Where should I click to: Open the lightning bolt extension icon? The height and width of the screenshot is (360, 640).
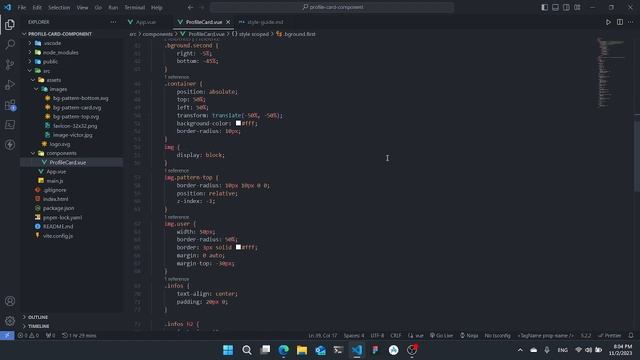(x=10, y=144)
